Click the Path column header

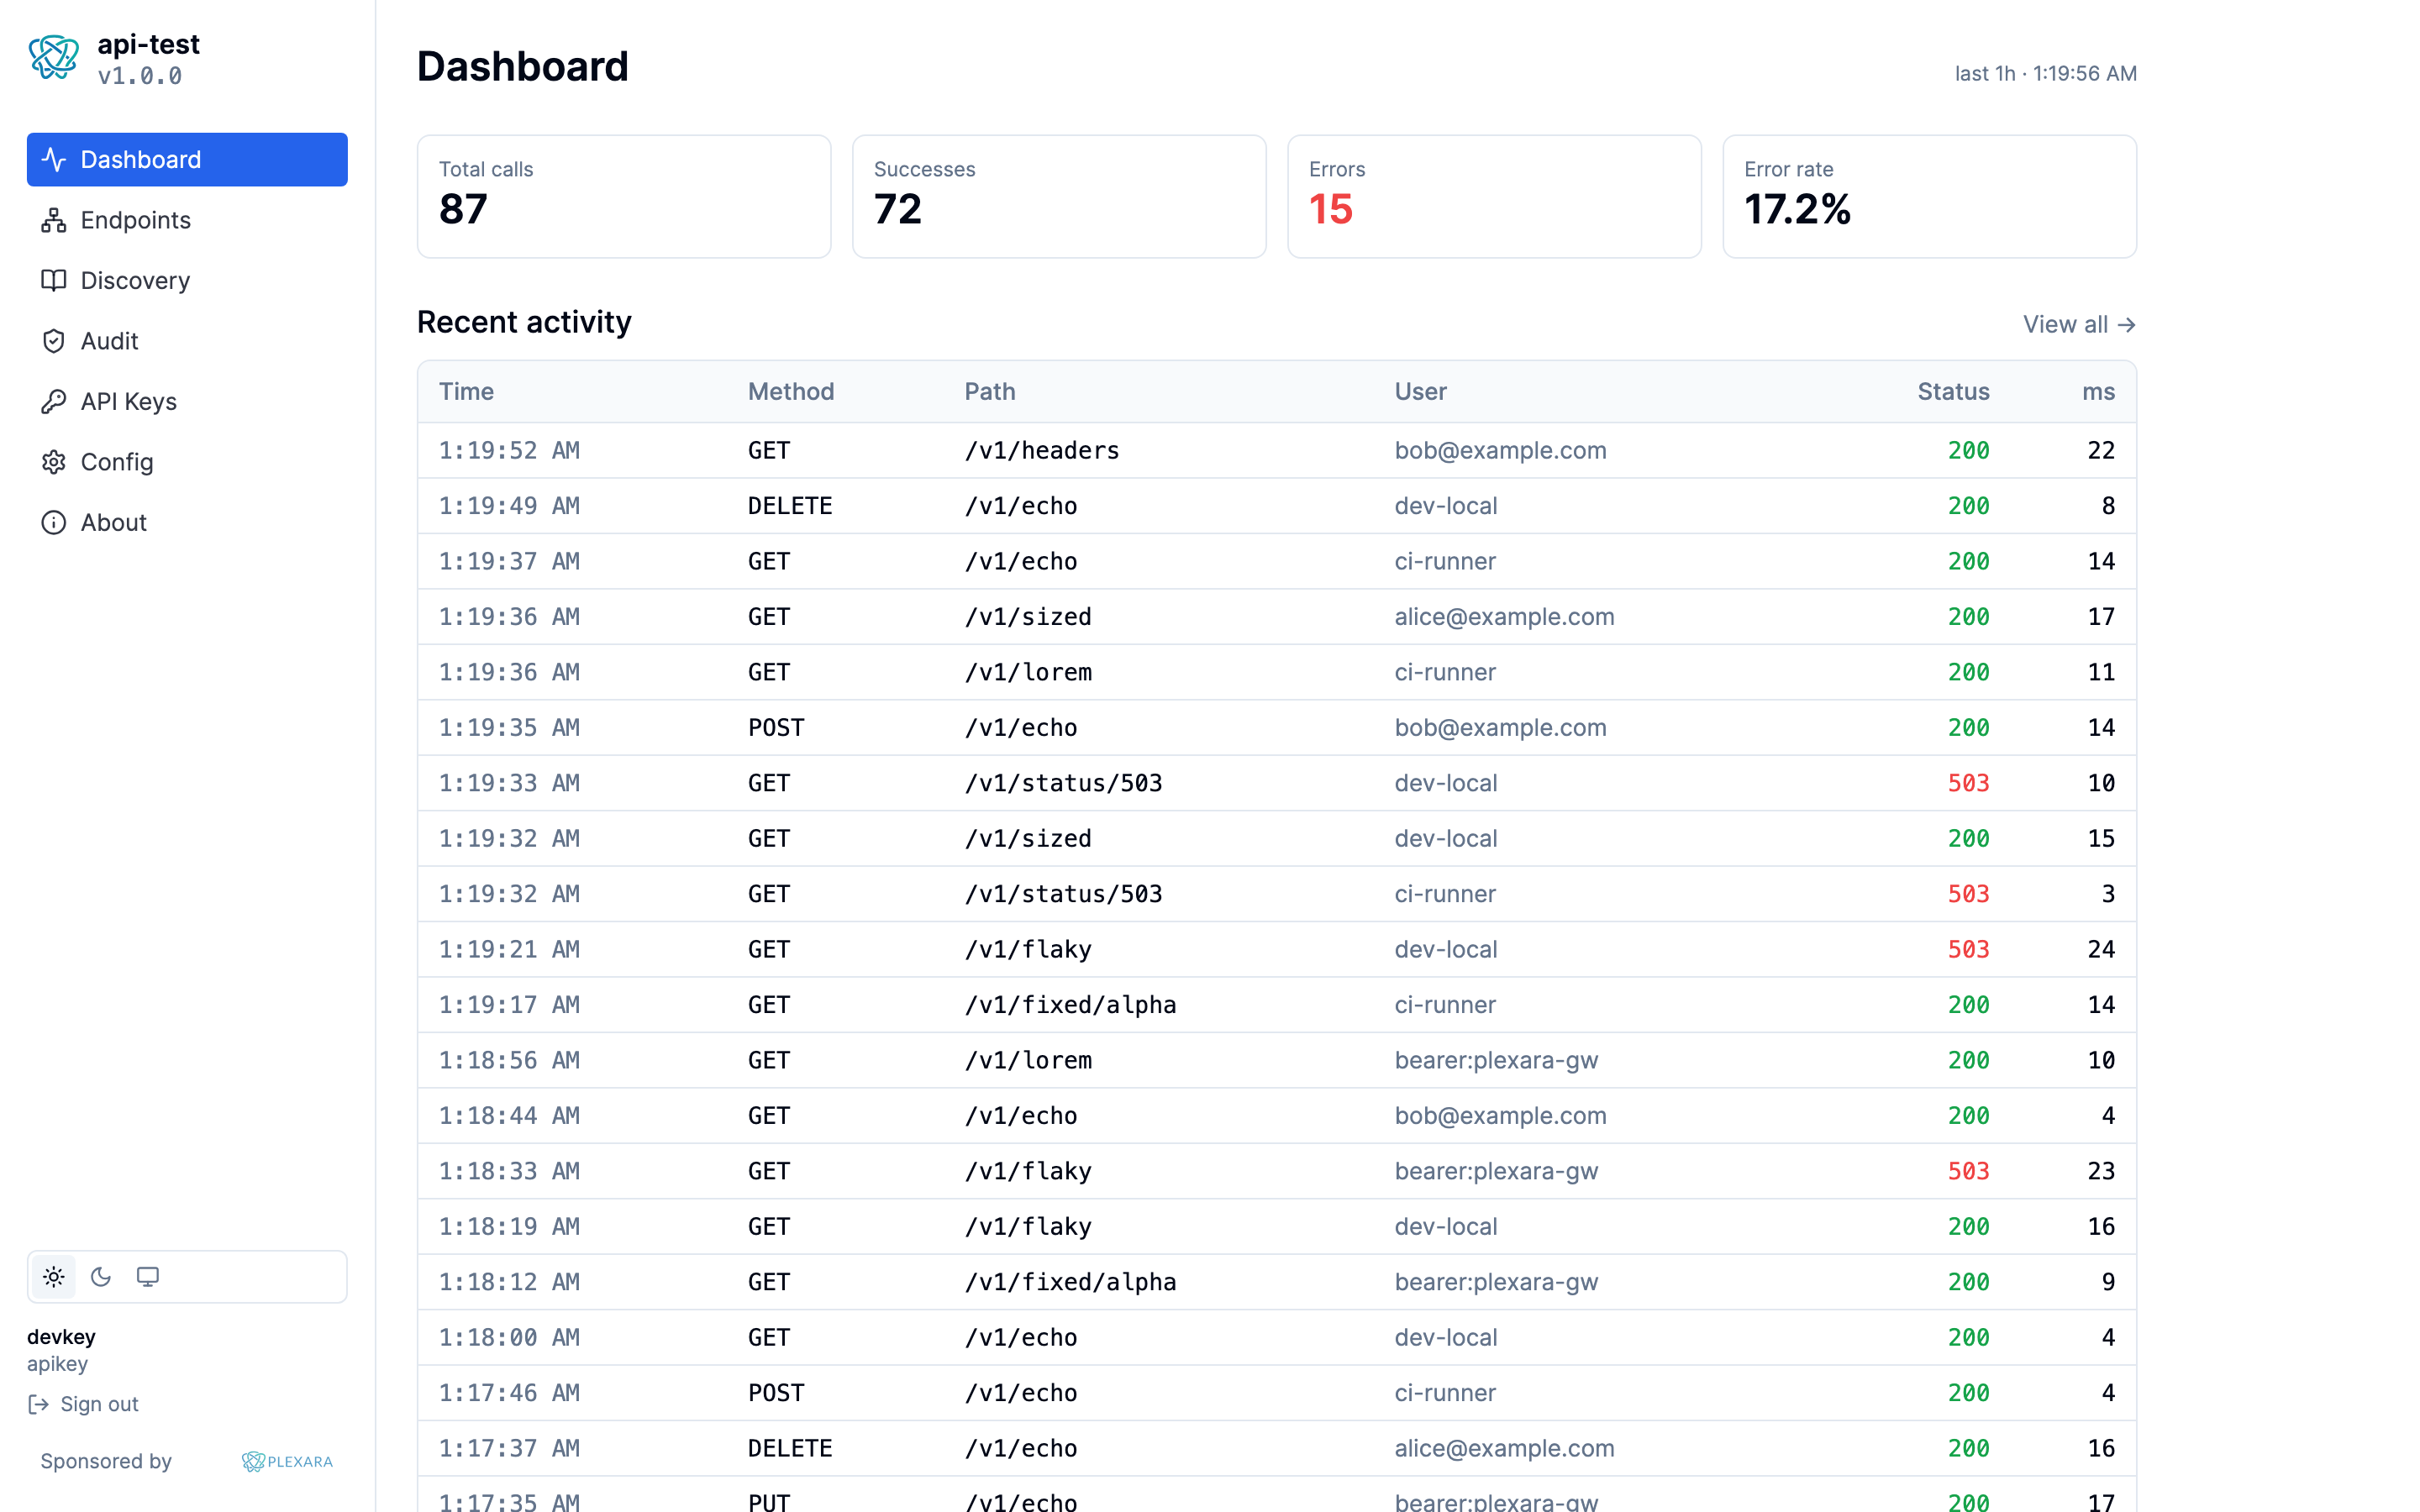click(x=990, y=391)
